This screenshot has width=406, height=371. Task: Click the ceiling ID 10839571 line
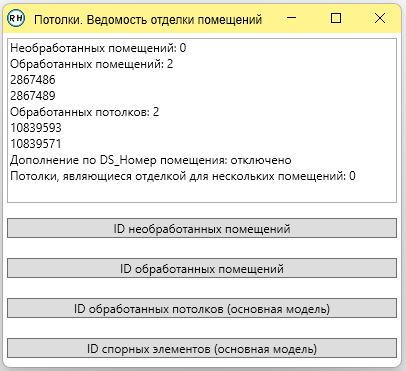tap(36, 144)
